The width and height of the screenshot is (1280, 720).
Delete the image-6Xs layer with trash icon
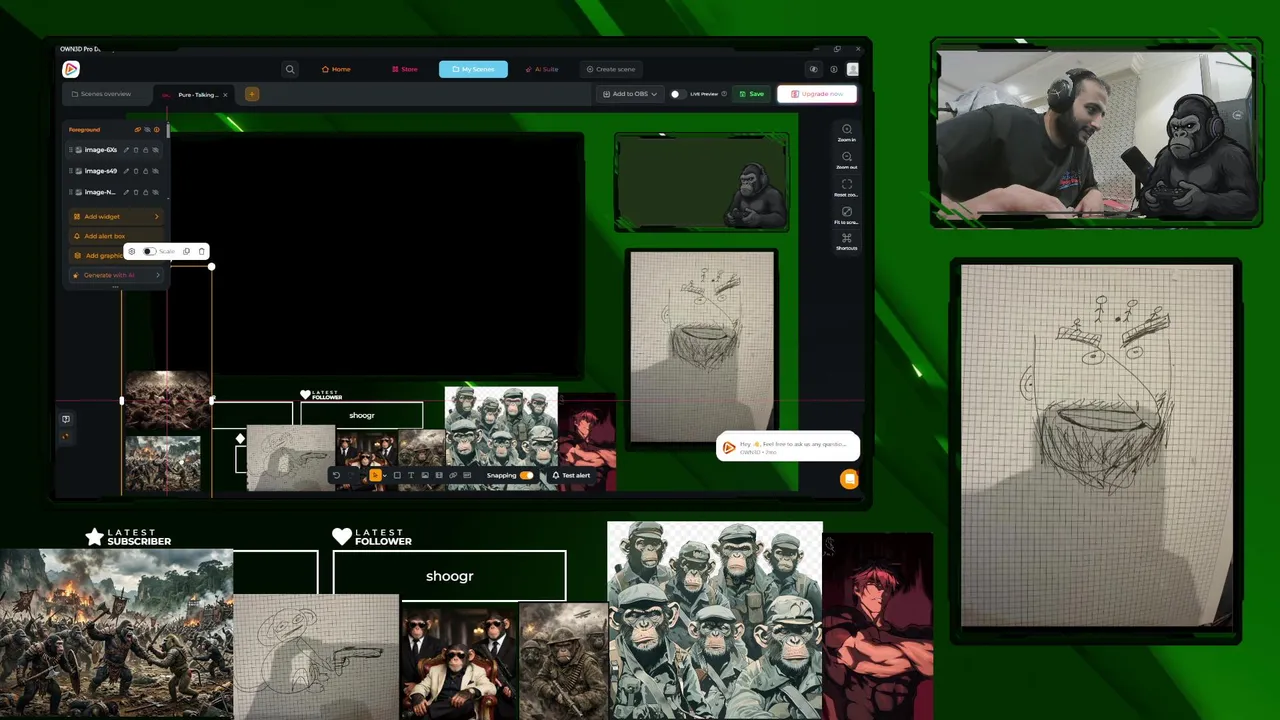(x=136, y=150)
